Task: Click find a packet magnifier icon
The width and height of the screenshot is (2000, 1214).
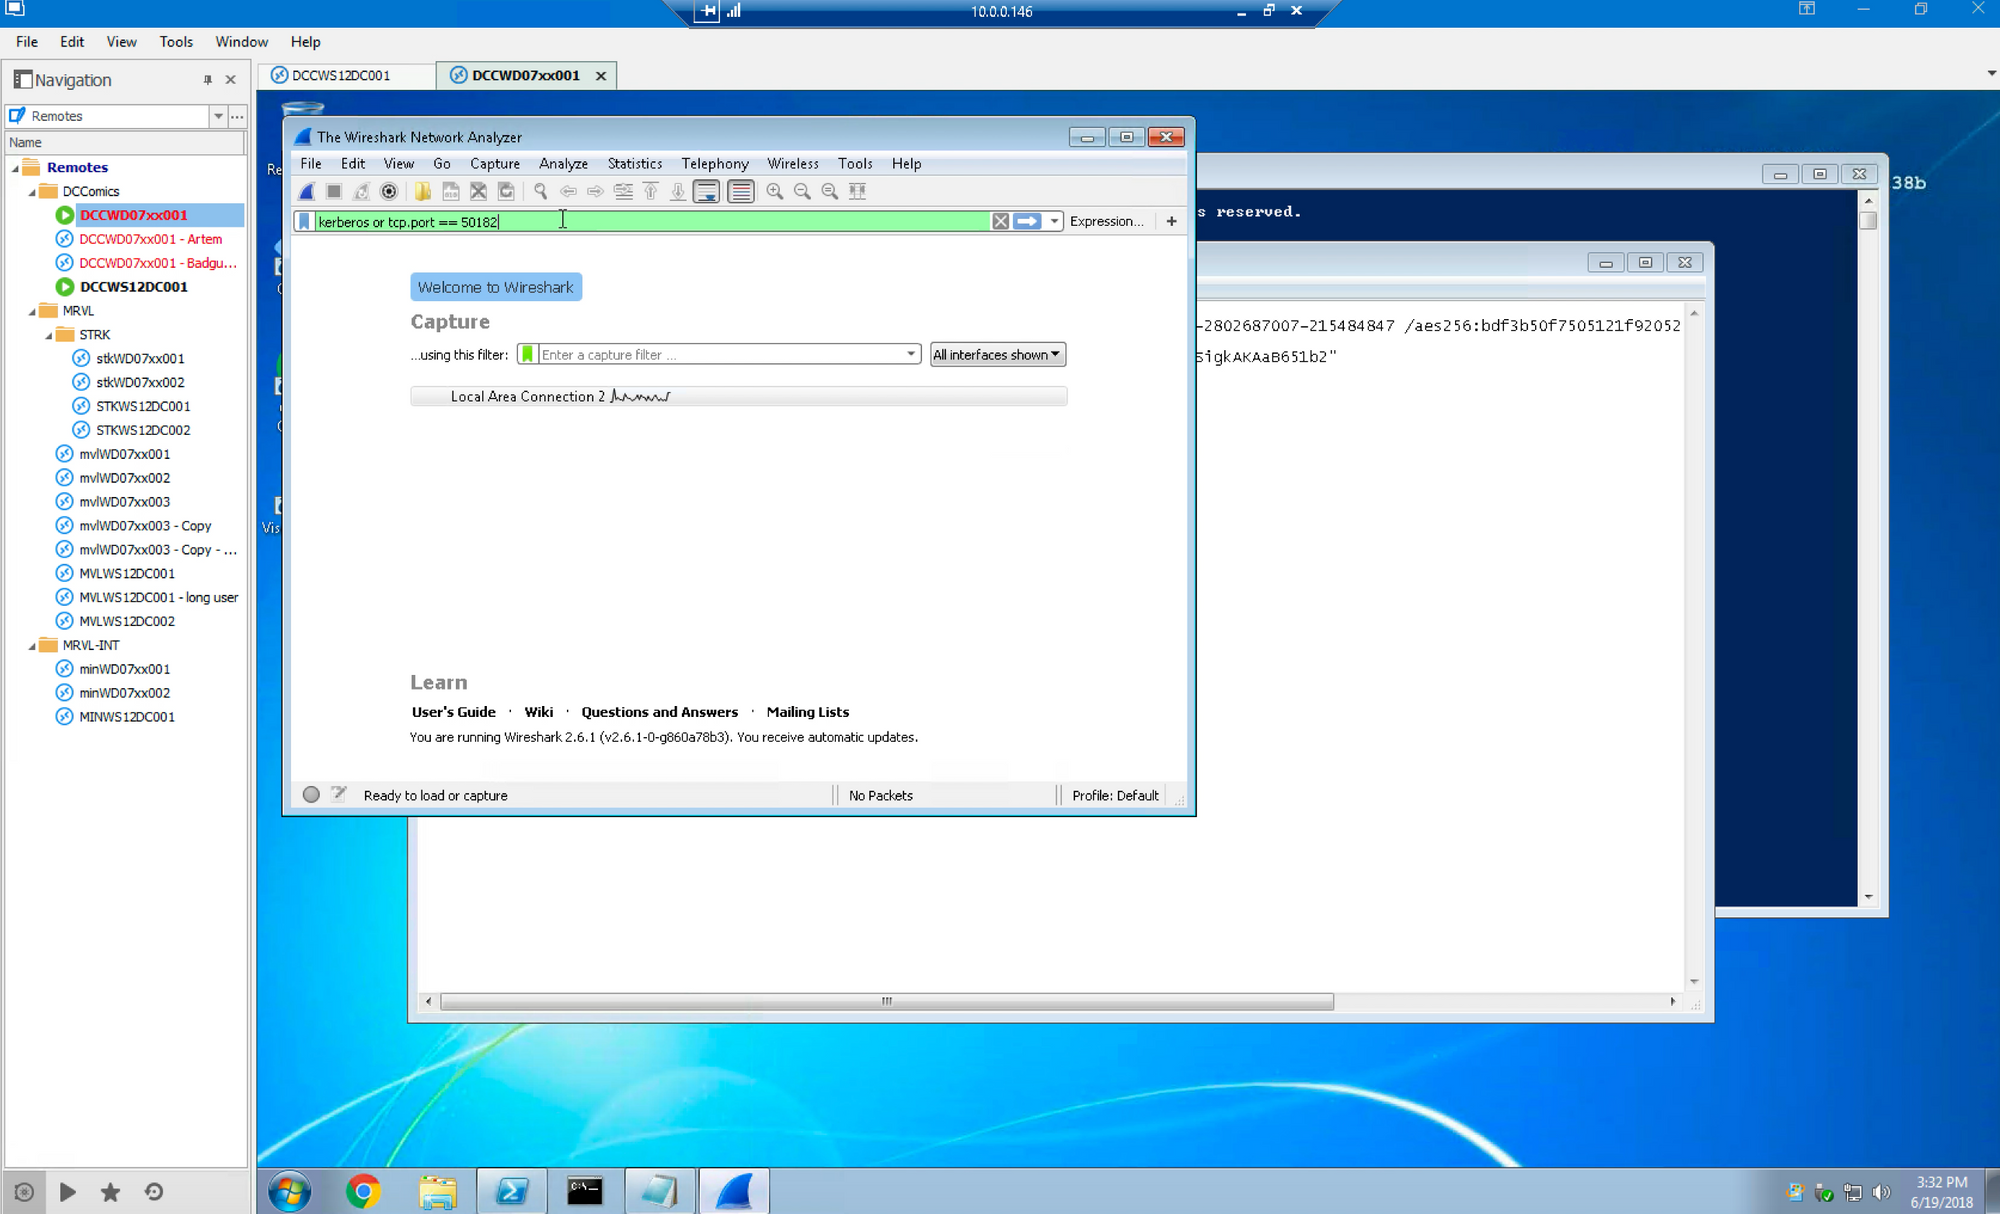Action: point(540,191)
